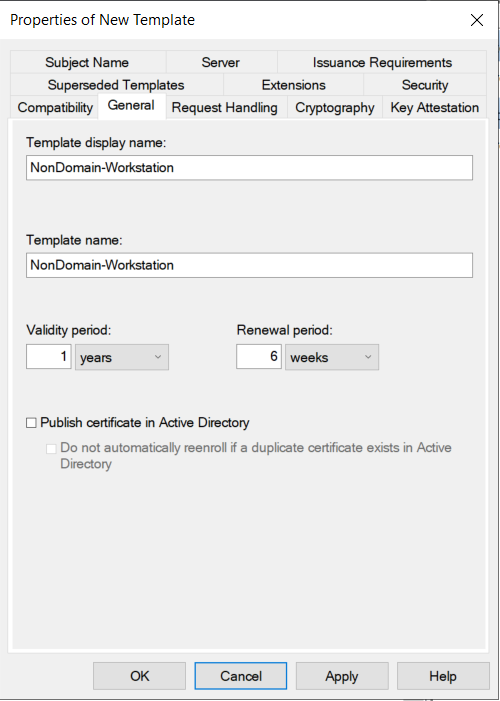This screenshot has height=701, width=500.
Task: Open the Request Handling tab
Action: (x=225, y=107)
